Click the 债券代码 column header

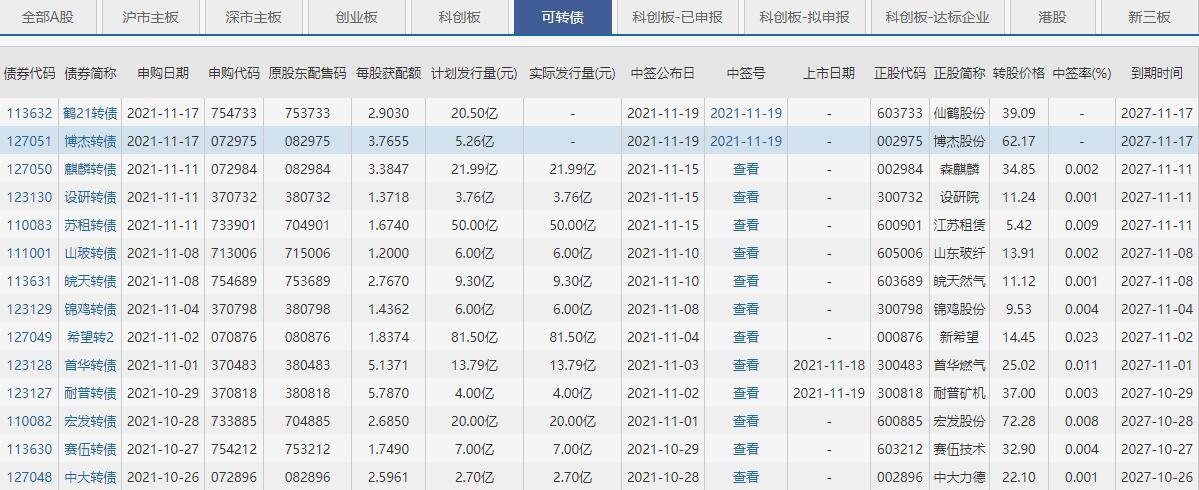(x=30, y=73)
